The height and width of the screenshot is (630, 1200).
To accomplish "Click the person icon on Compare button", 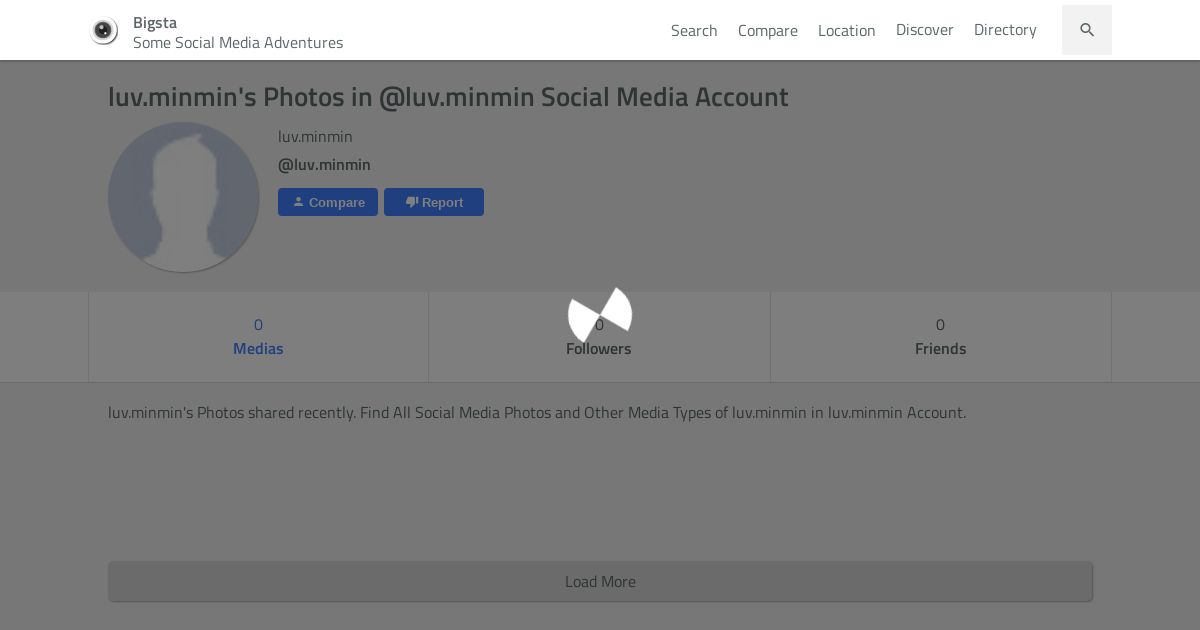I will pos(298,202).
